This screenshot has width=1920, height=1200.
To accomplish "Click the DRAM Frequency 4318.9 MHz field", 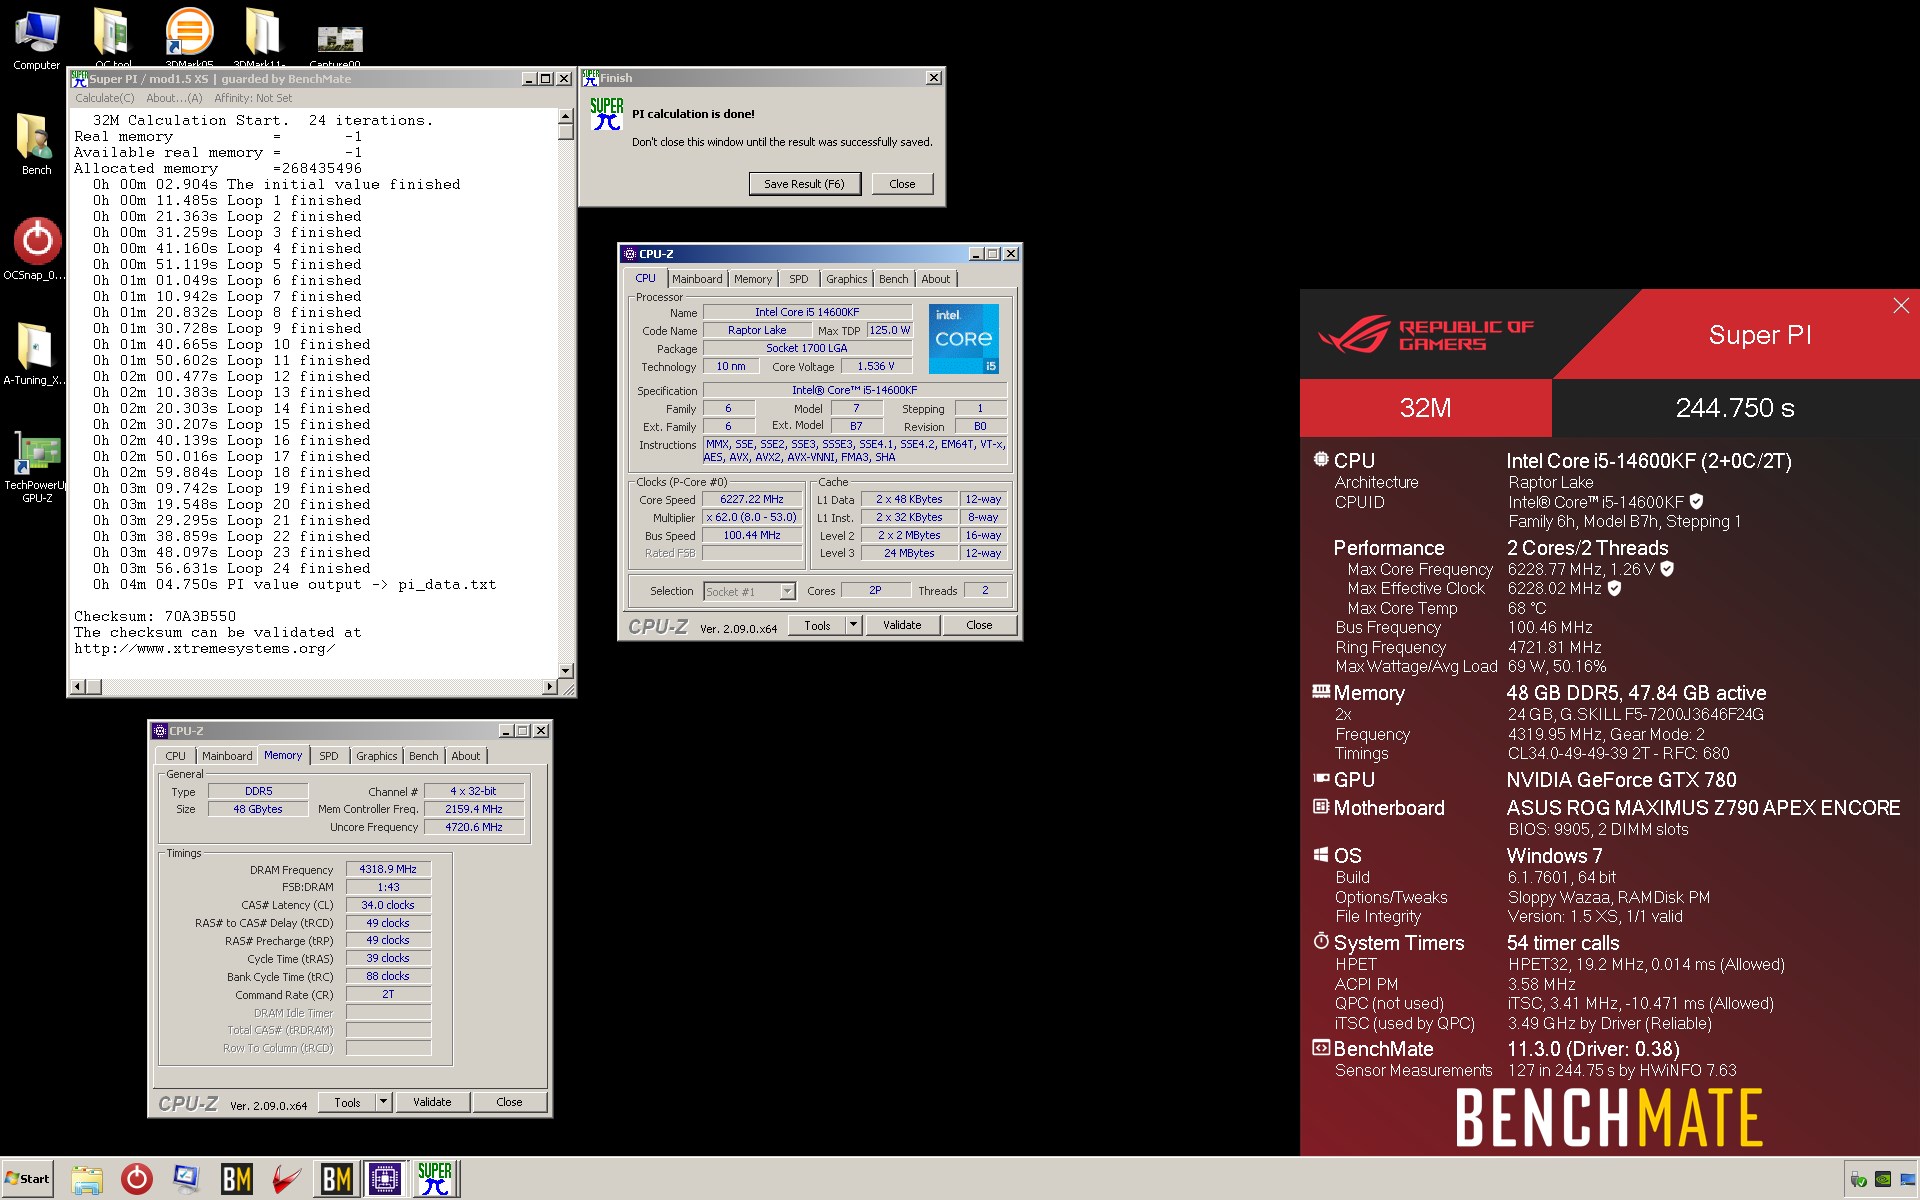I will [x=388, y=869].
